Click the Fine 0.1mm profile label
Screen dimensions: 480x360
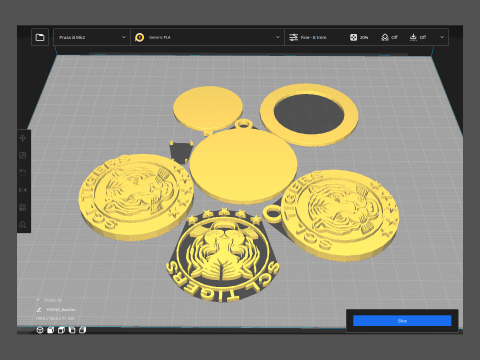[313, 37]
